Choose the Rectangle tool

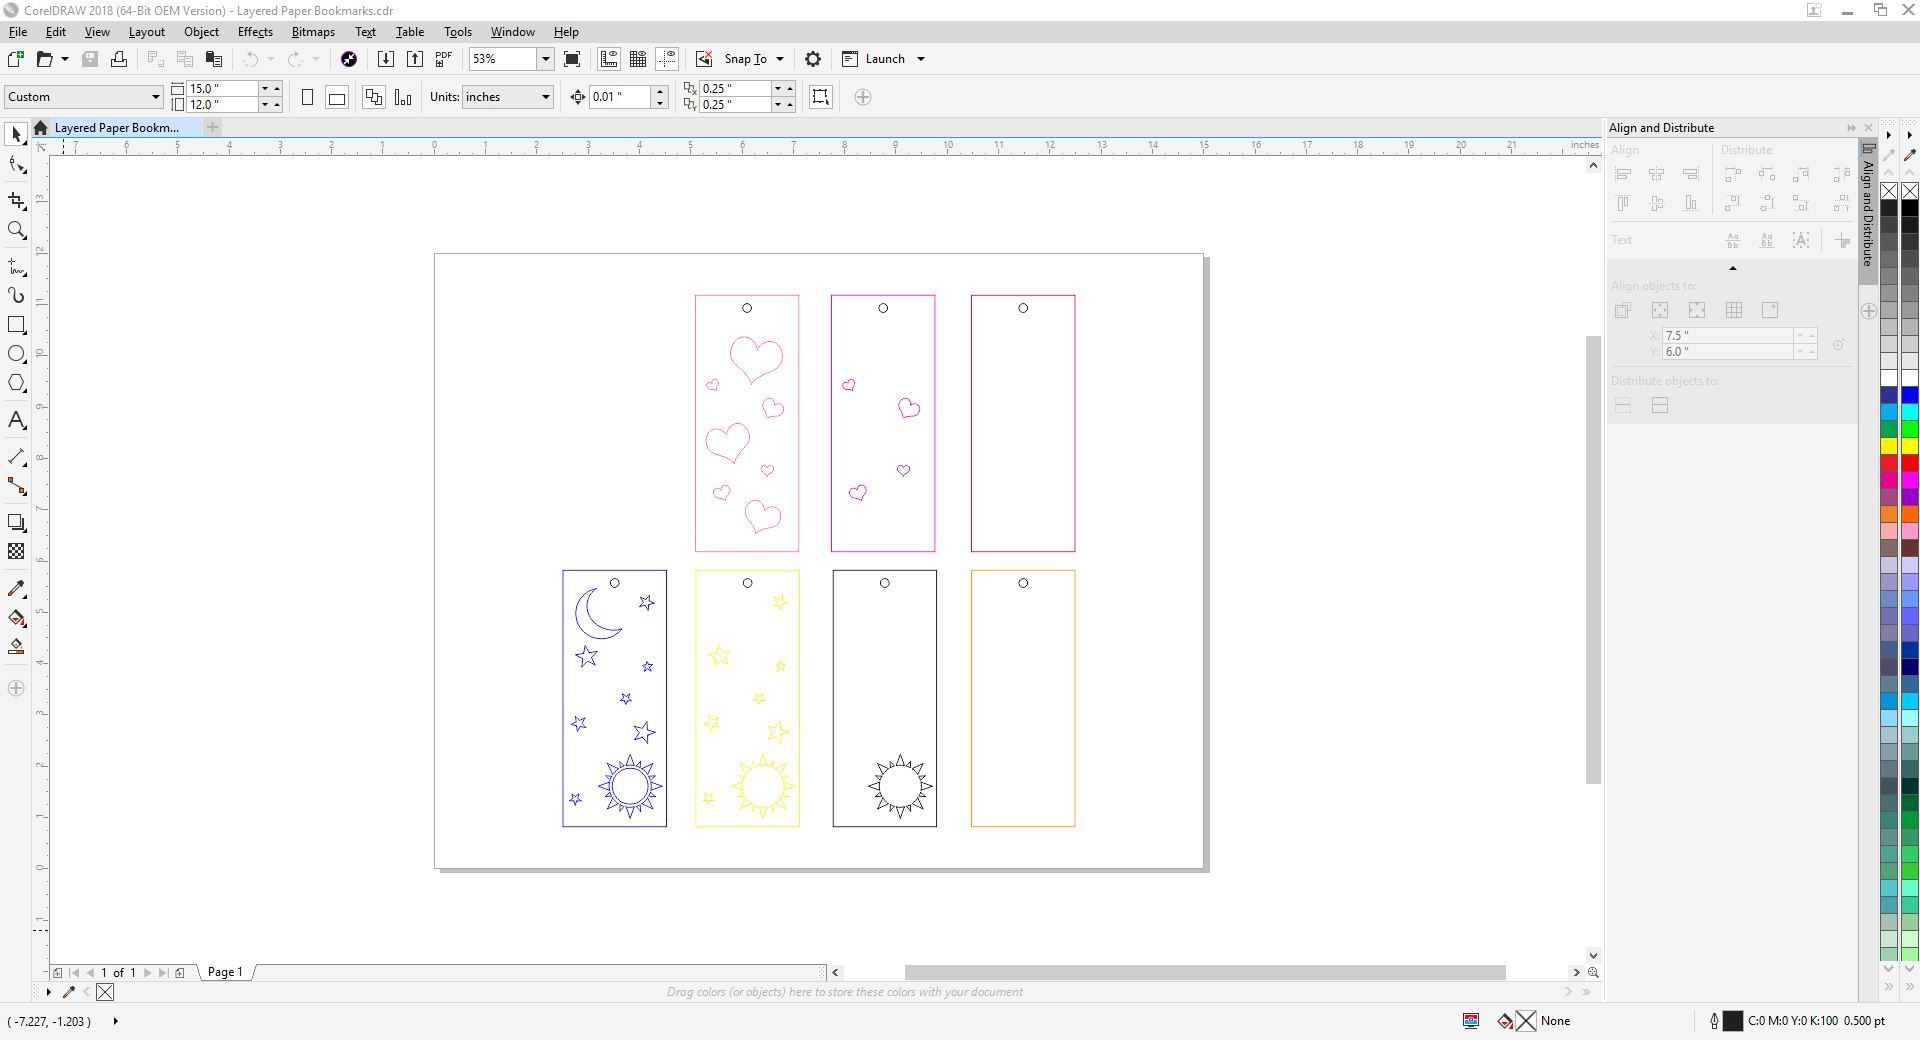point(16,324)
